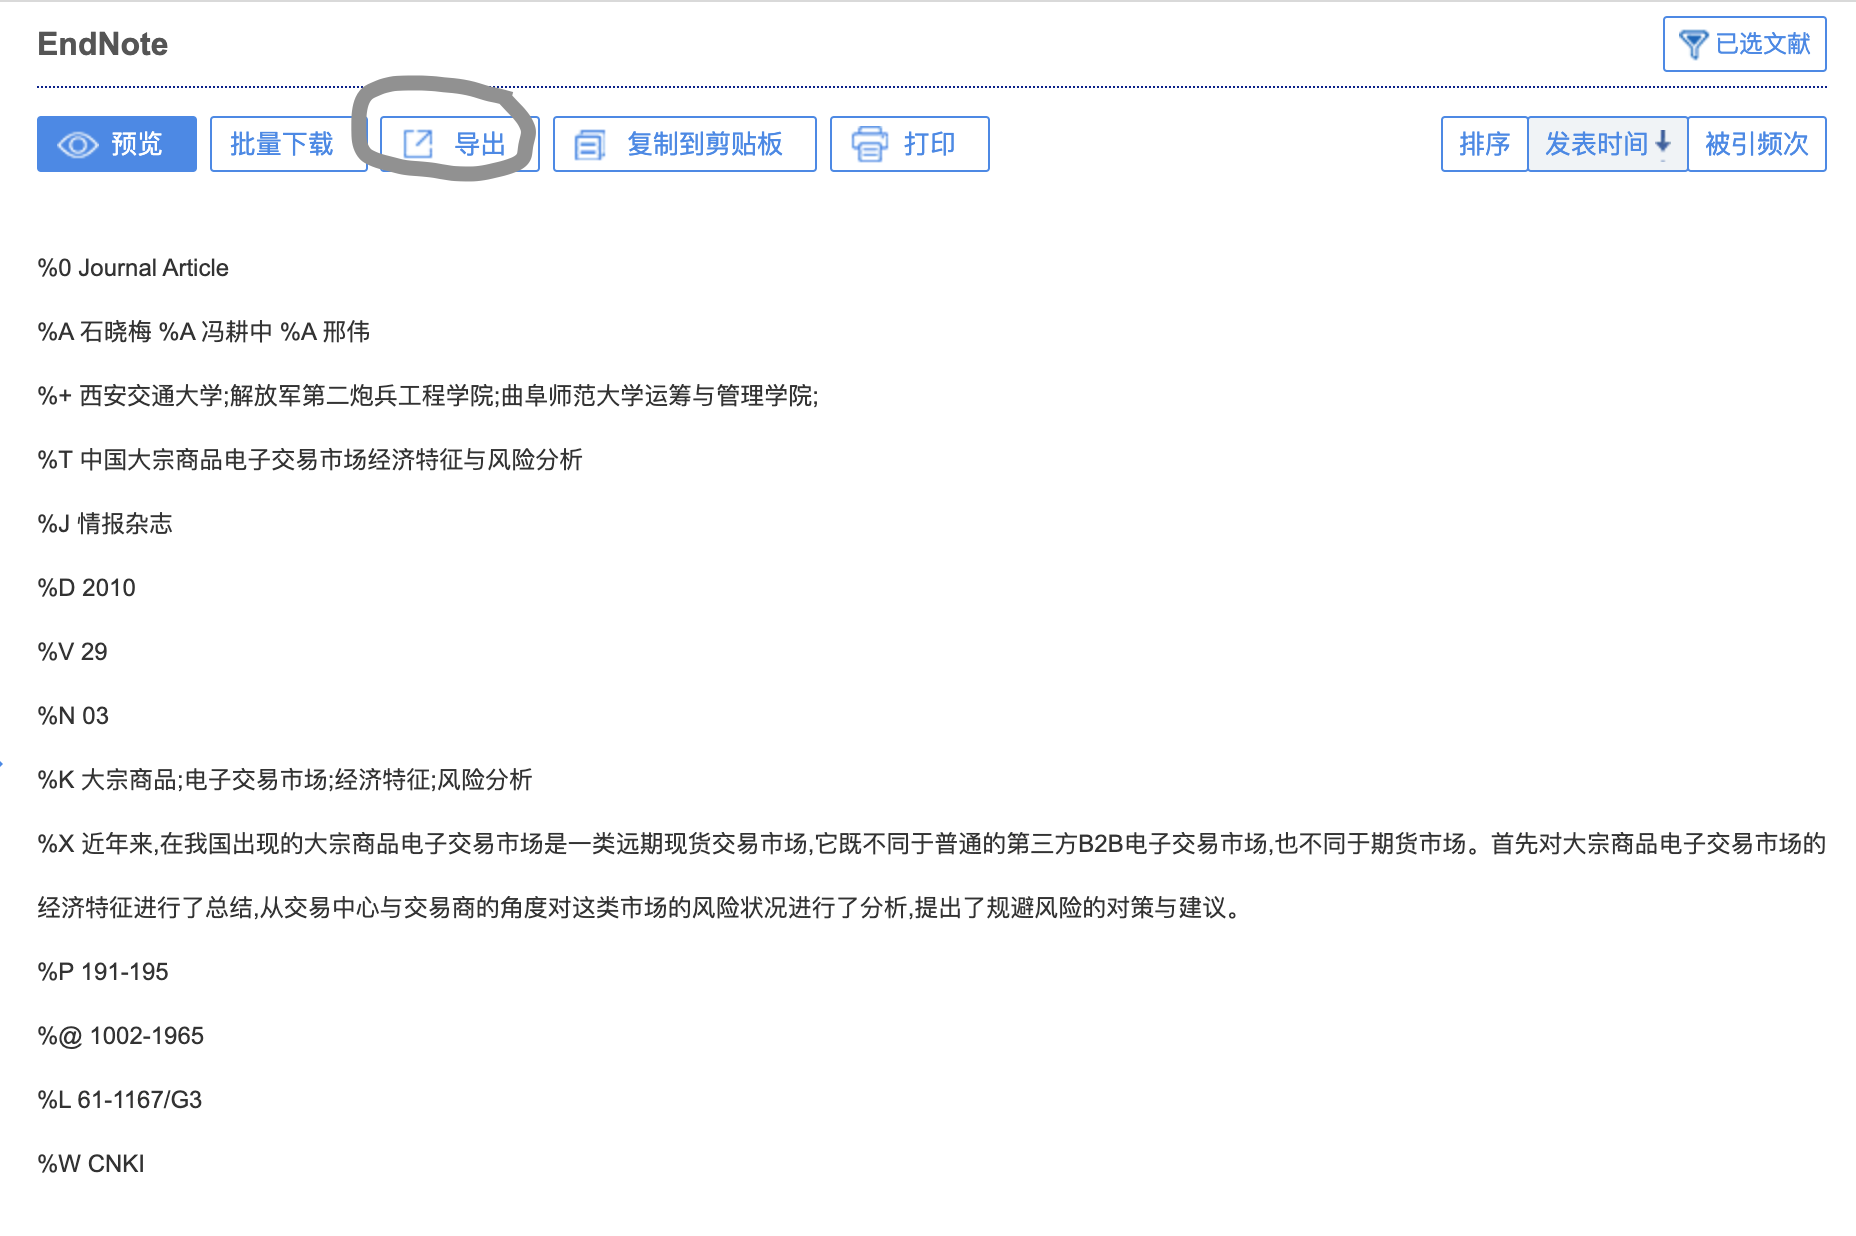Open 批量下载 batch download
This screenshot has height=1236, width=1856.
[x=289, y=144]
